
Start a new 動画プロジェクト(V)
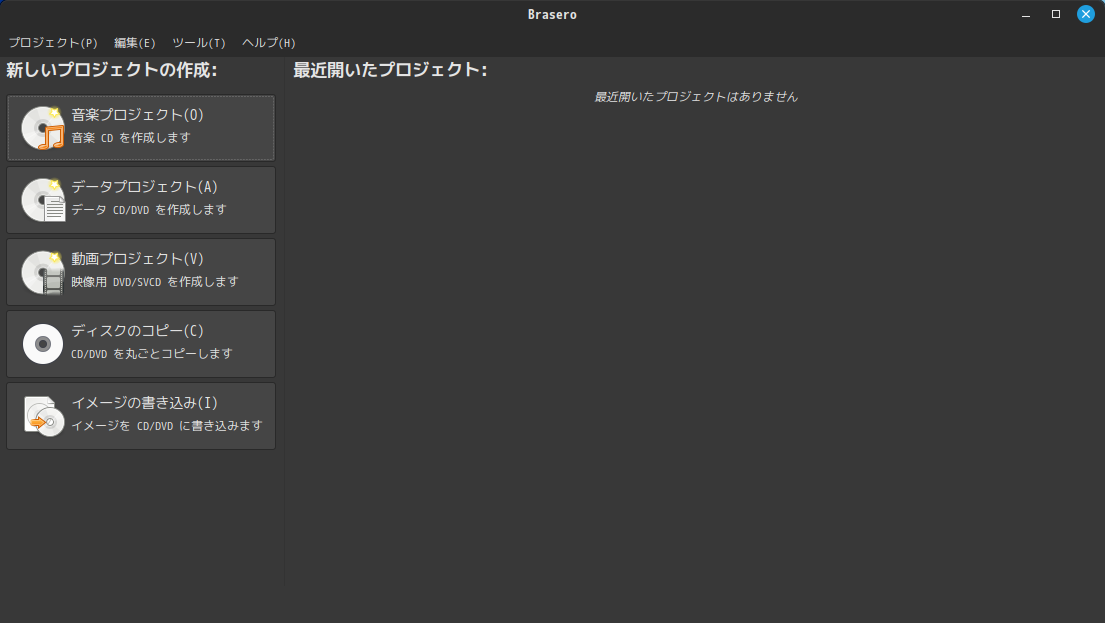(141, 272)
